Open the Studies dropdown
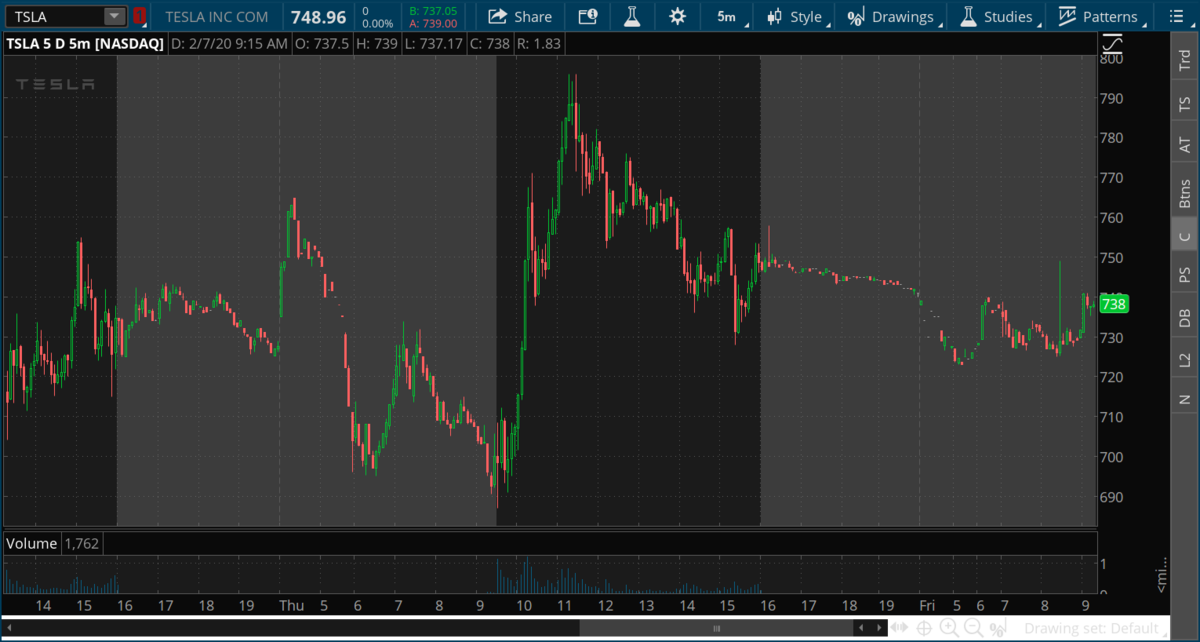 coord(998,16)
